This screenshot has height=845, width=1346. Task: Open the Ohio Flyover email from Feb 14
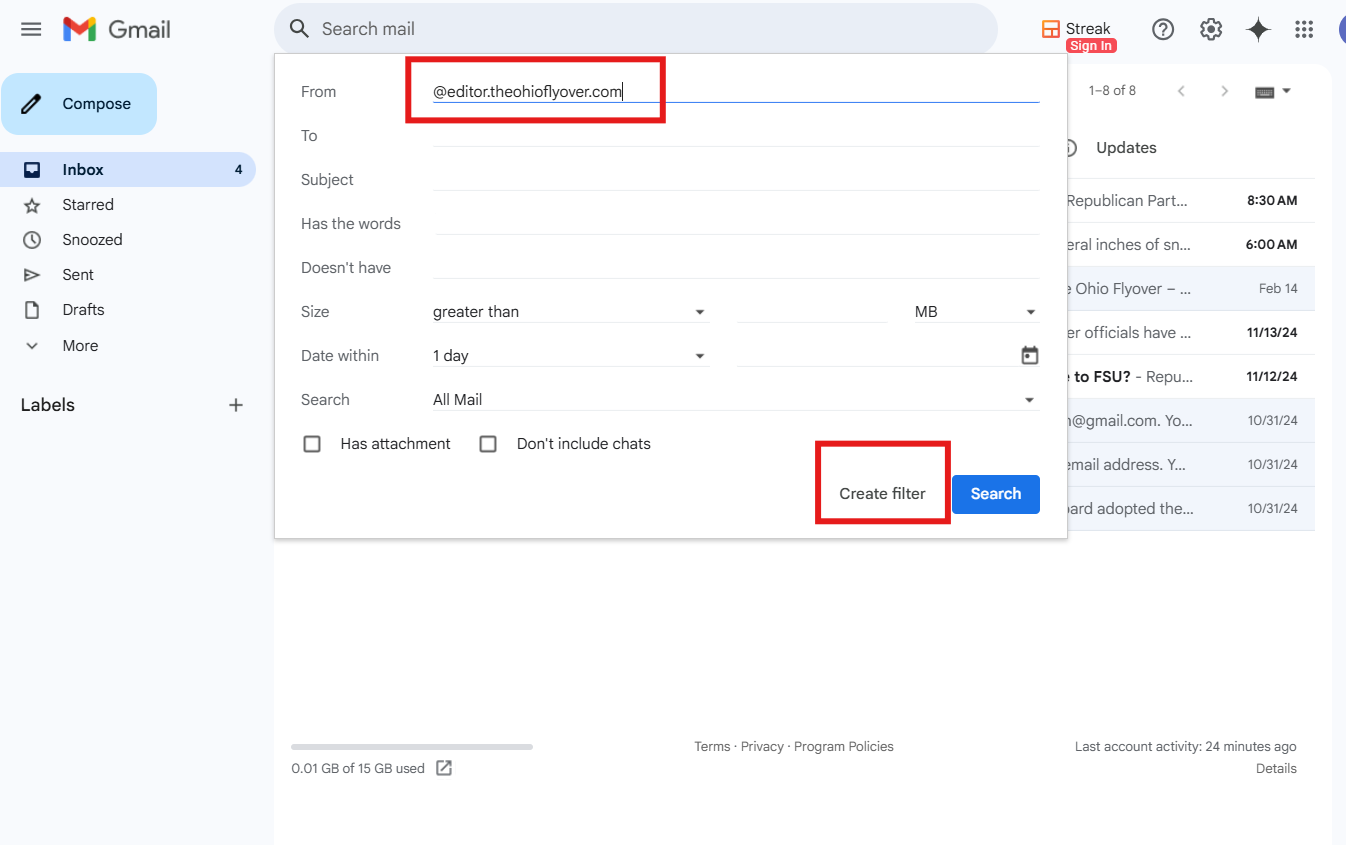1190,289
